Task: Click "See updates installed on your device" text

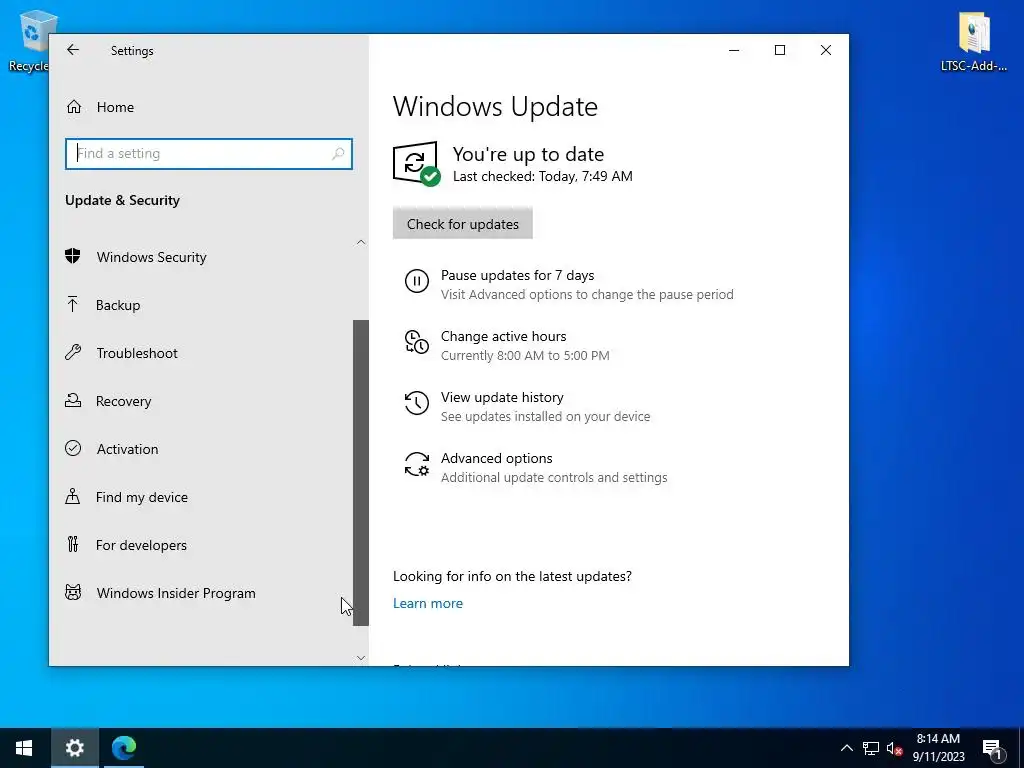Action: point(545,417)
